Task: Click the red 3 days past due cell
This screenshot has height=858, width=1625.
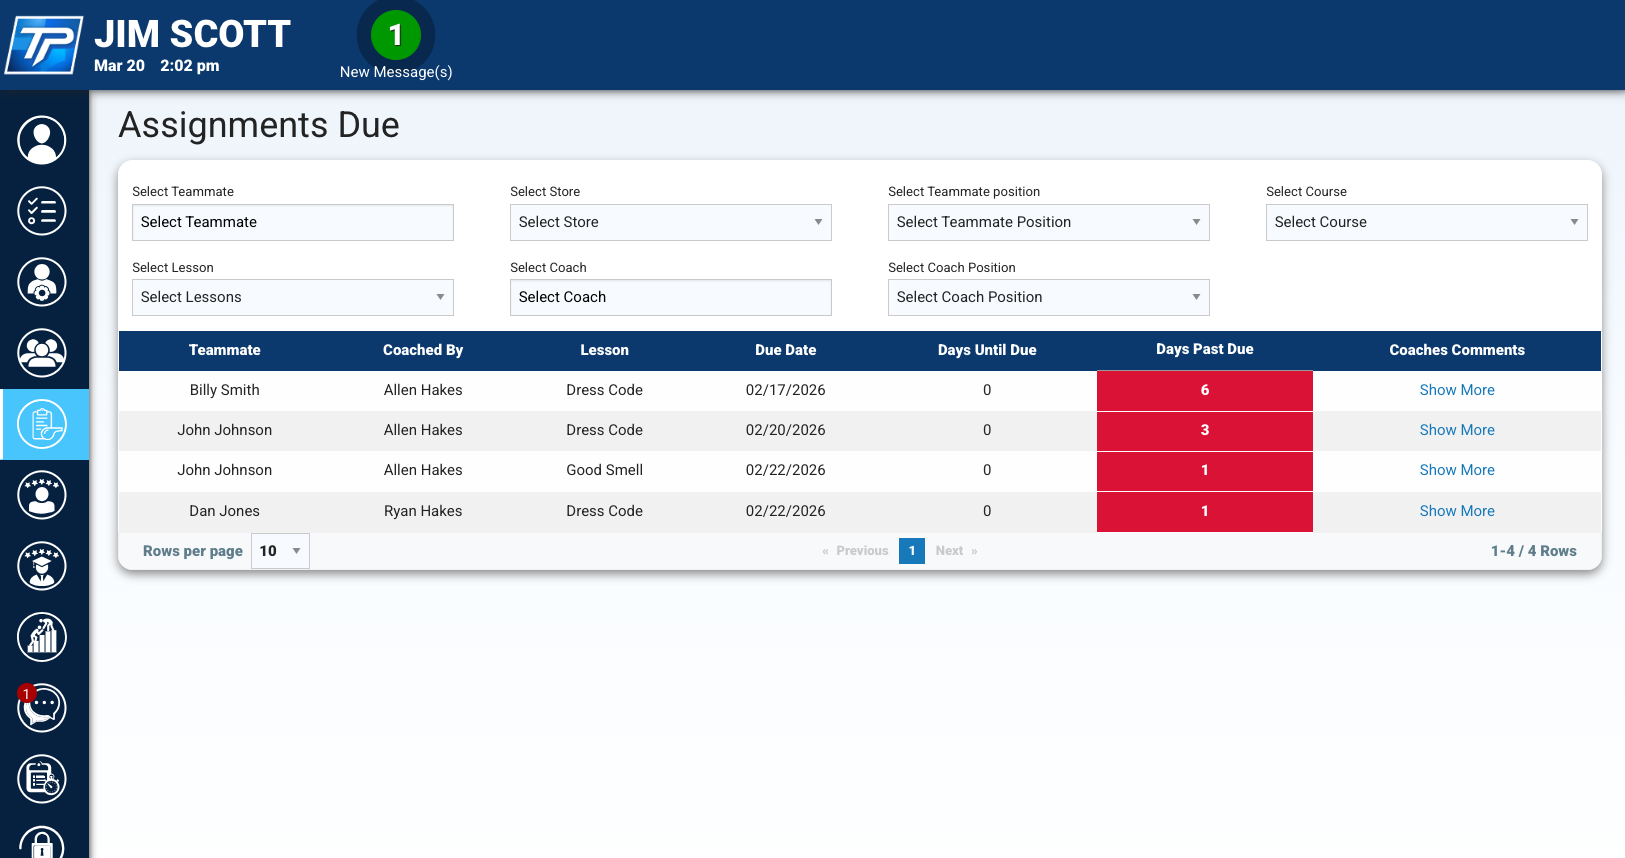Action: click(x=1205, y=430)
